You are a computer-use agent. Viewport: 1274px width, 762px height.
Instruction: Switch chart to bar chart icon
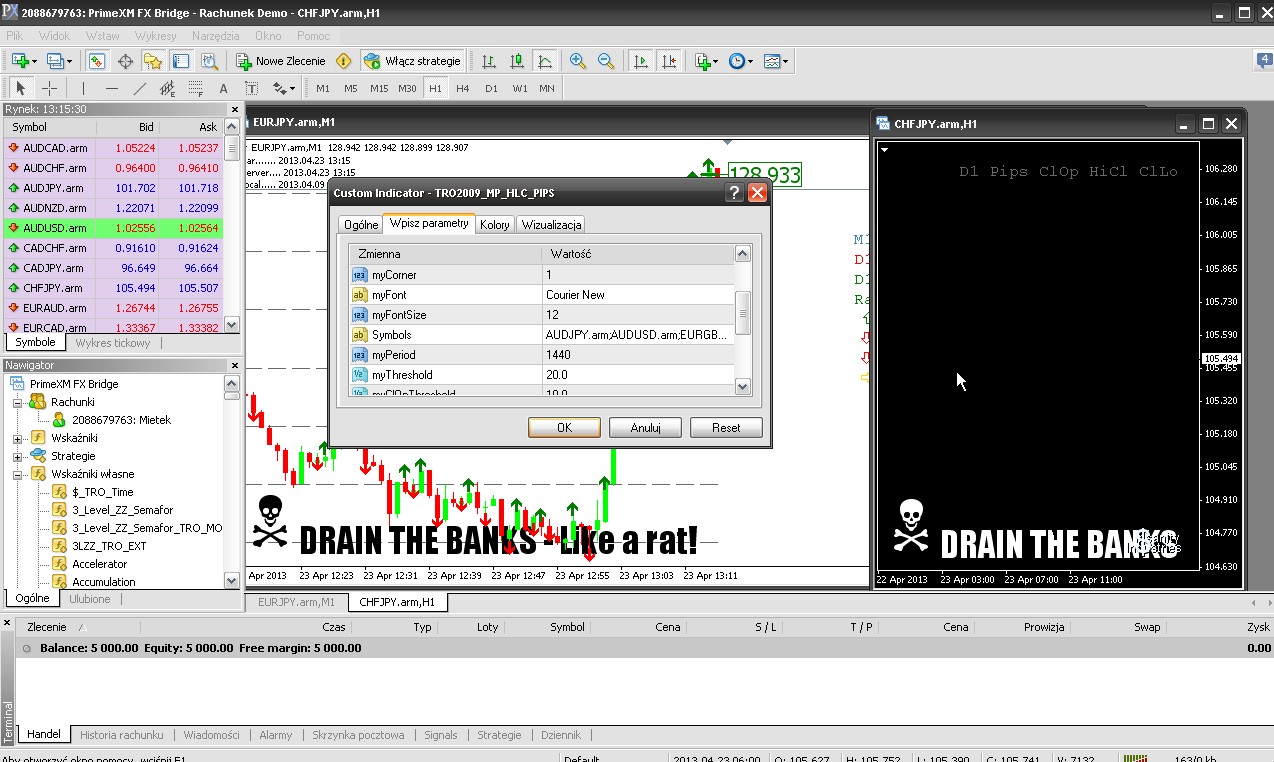click(x=489, y=61)
